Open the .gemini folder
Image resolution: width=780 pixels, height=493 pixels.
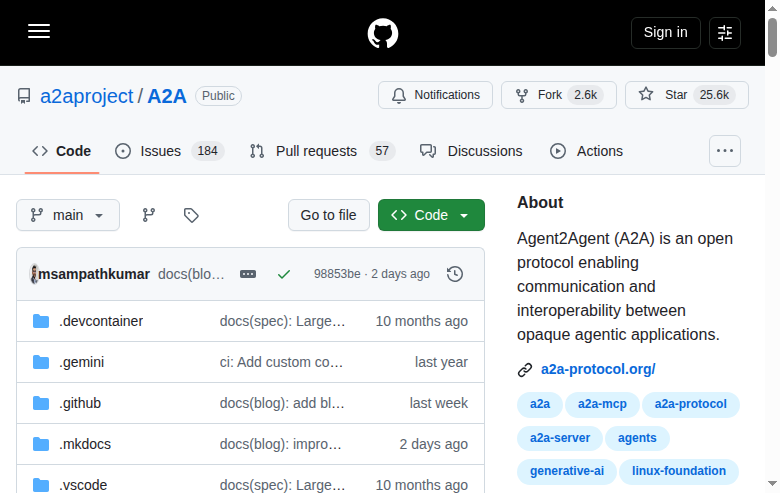tap(82, 362)
